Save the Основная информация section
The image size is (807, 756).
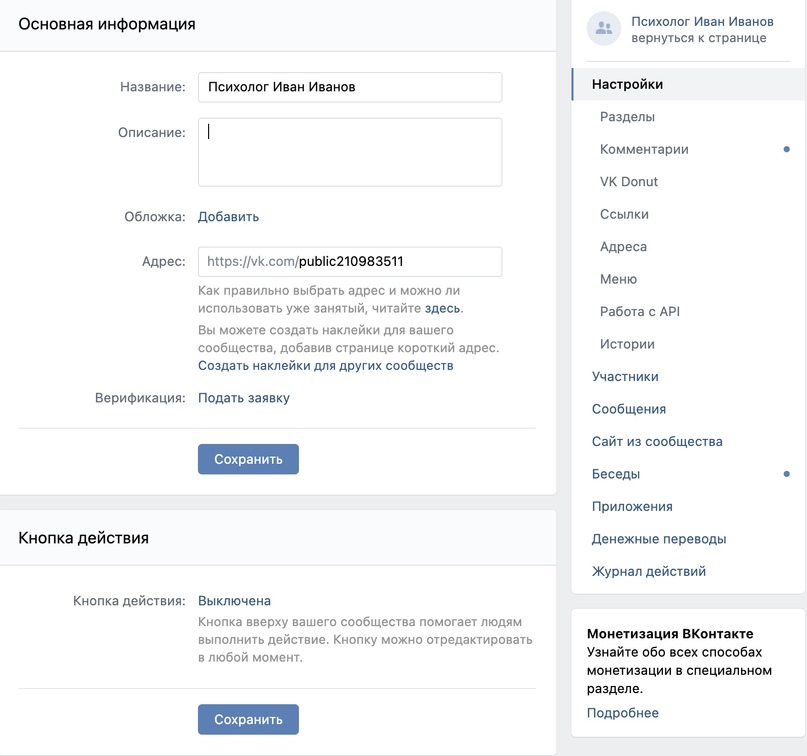pos(248,459)
